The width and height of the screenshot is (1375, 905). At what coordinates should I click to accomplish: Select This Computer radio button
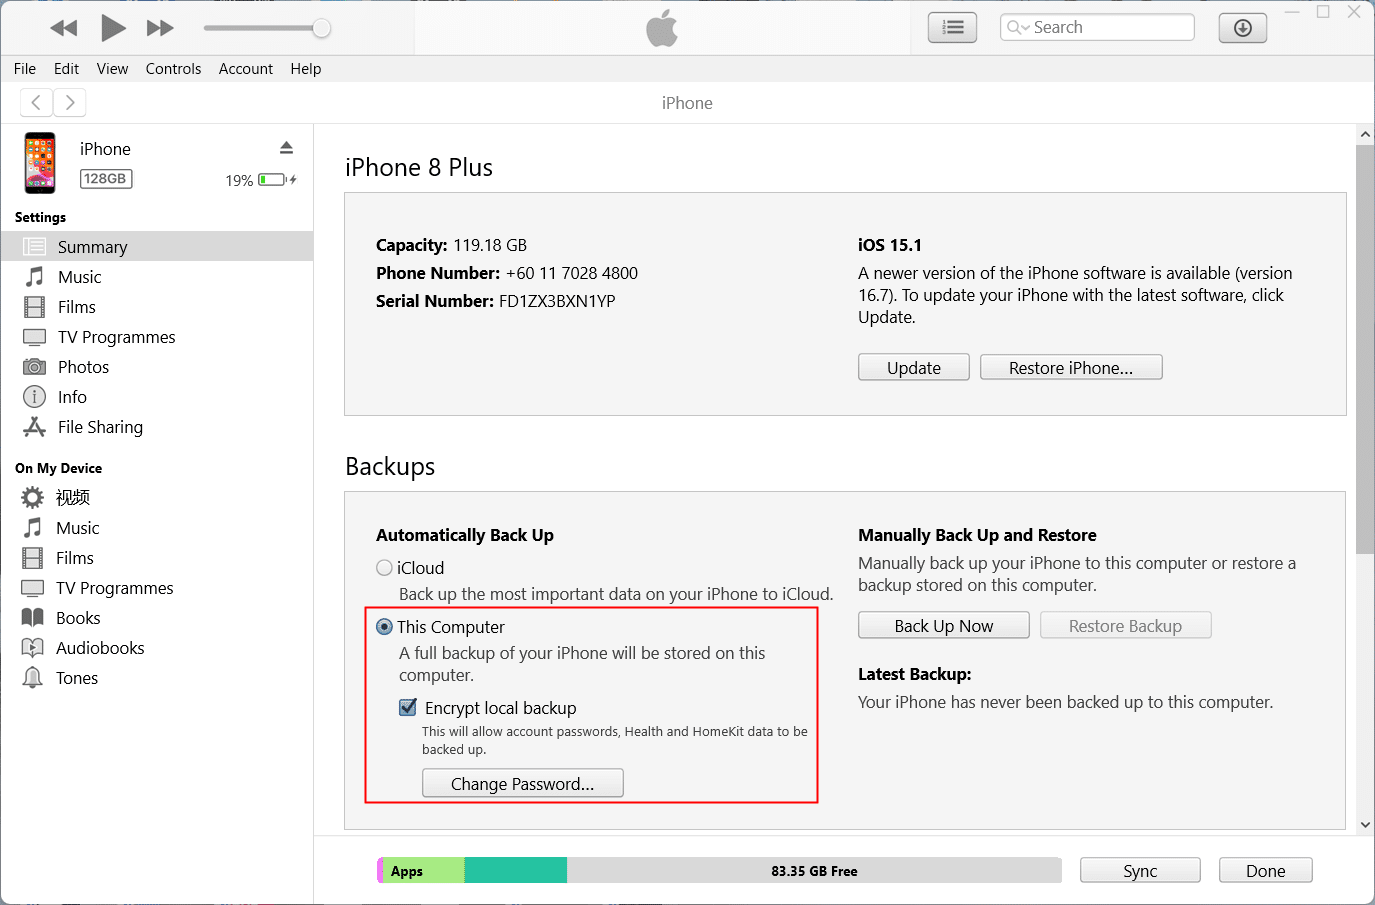point(384,627)
